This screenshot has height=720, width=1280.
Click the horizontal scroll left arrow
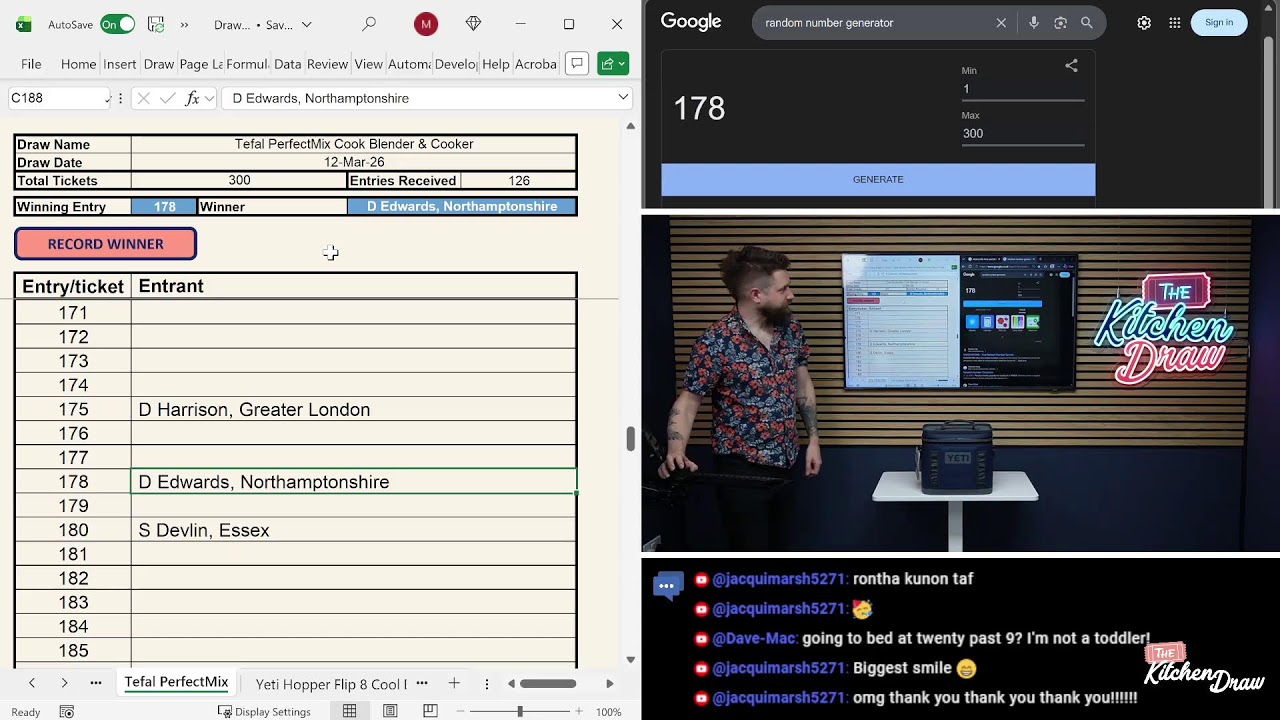coord(511,684)
